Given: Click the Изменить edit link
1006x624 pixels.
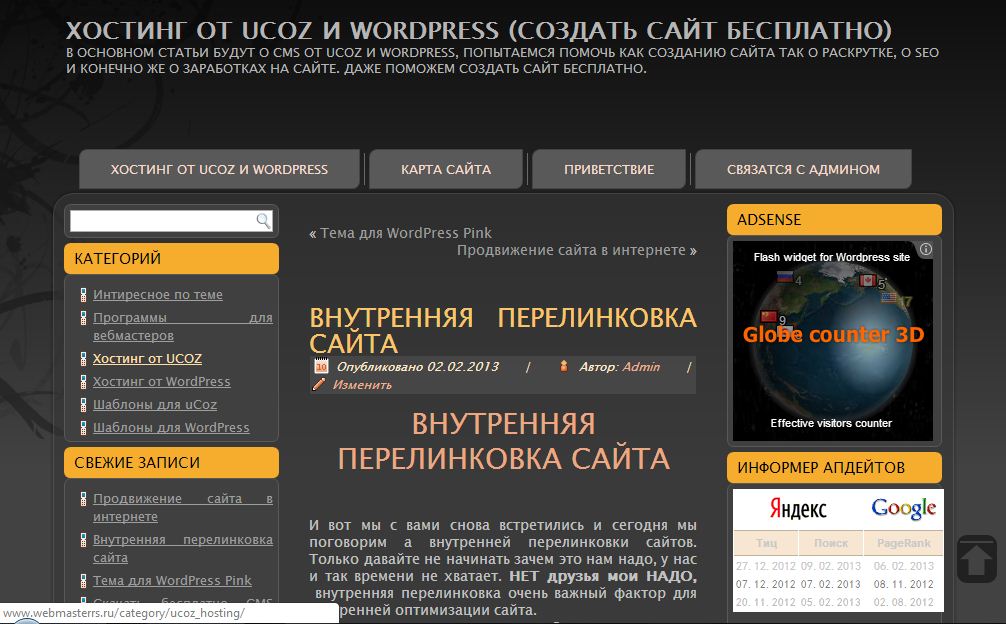Looking at the screenshot, I should coord(362,385).
